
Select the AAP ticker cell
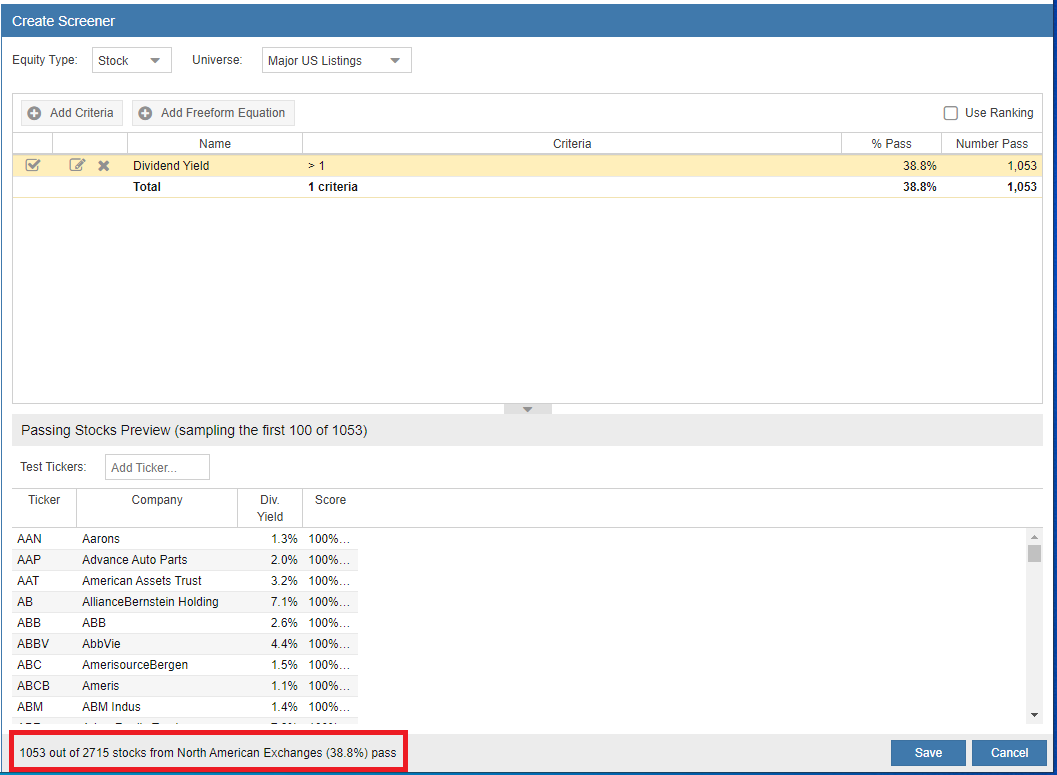tap(29, 559)
